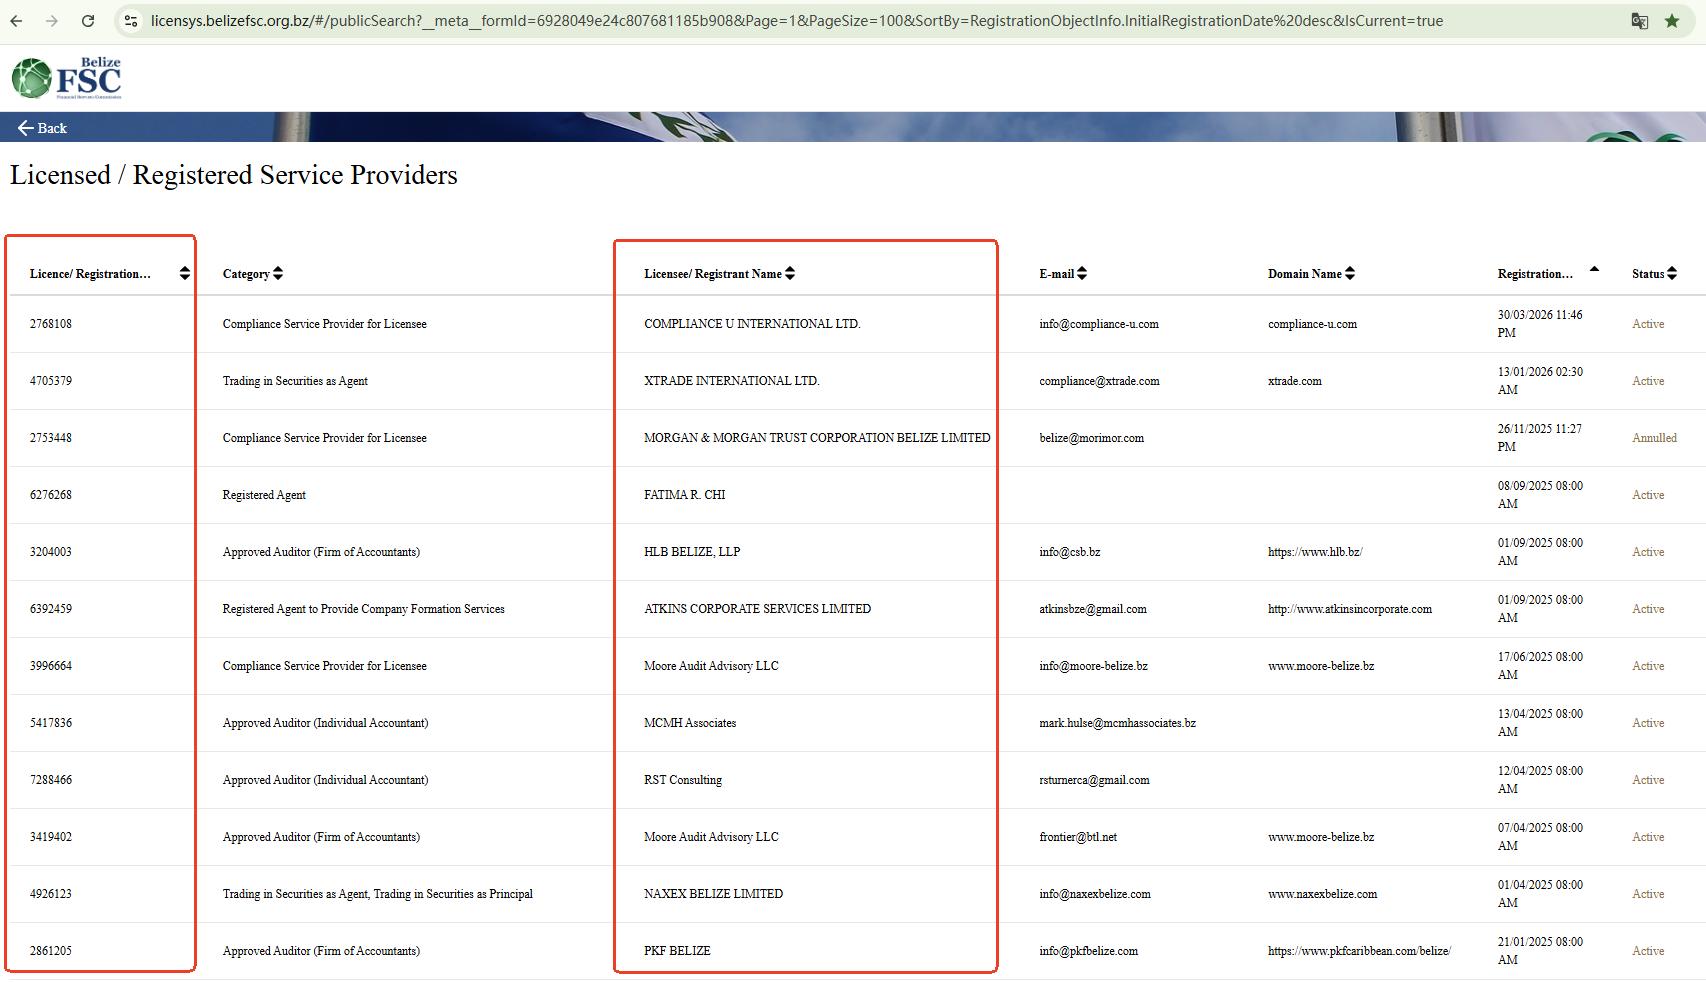Select the Annulled status of Morgan & Morgan

(1654, 438)
